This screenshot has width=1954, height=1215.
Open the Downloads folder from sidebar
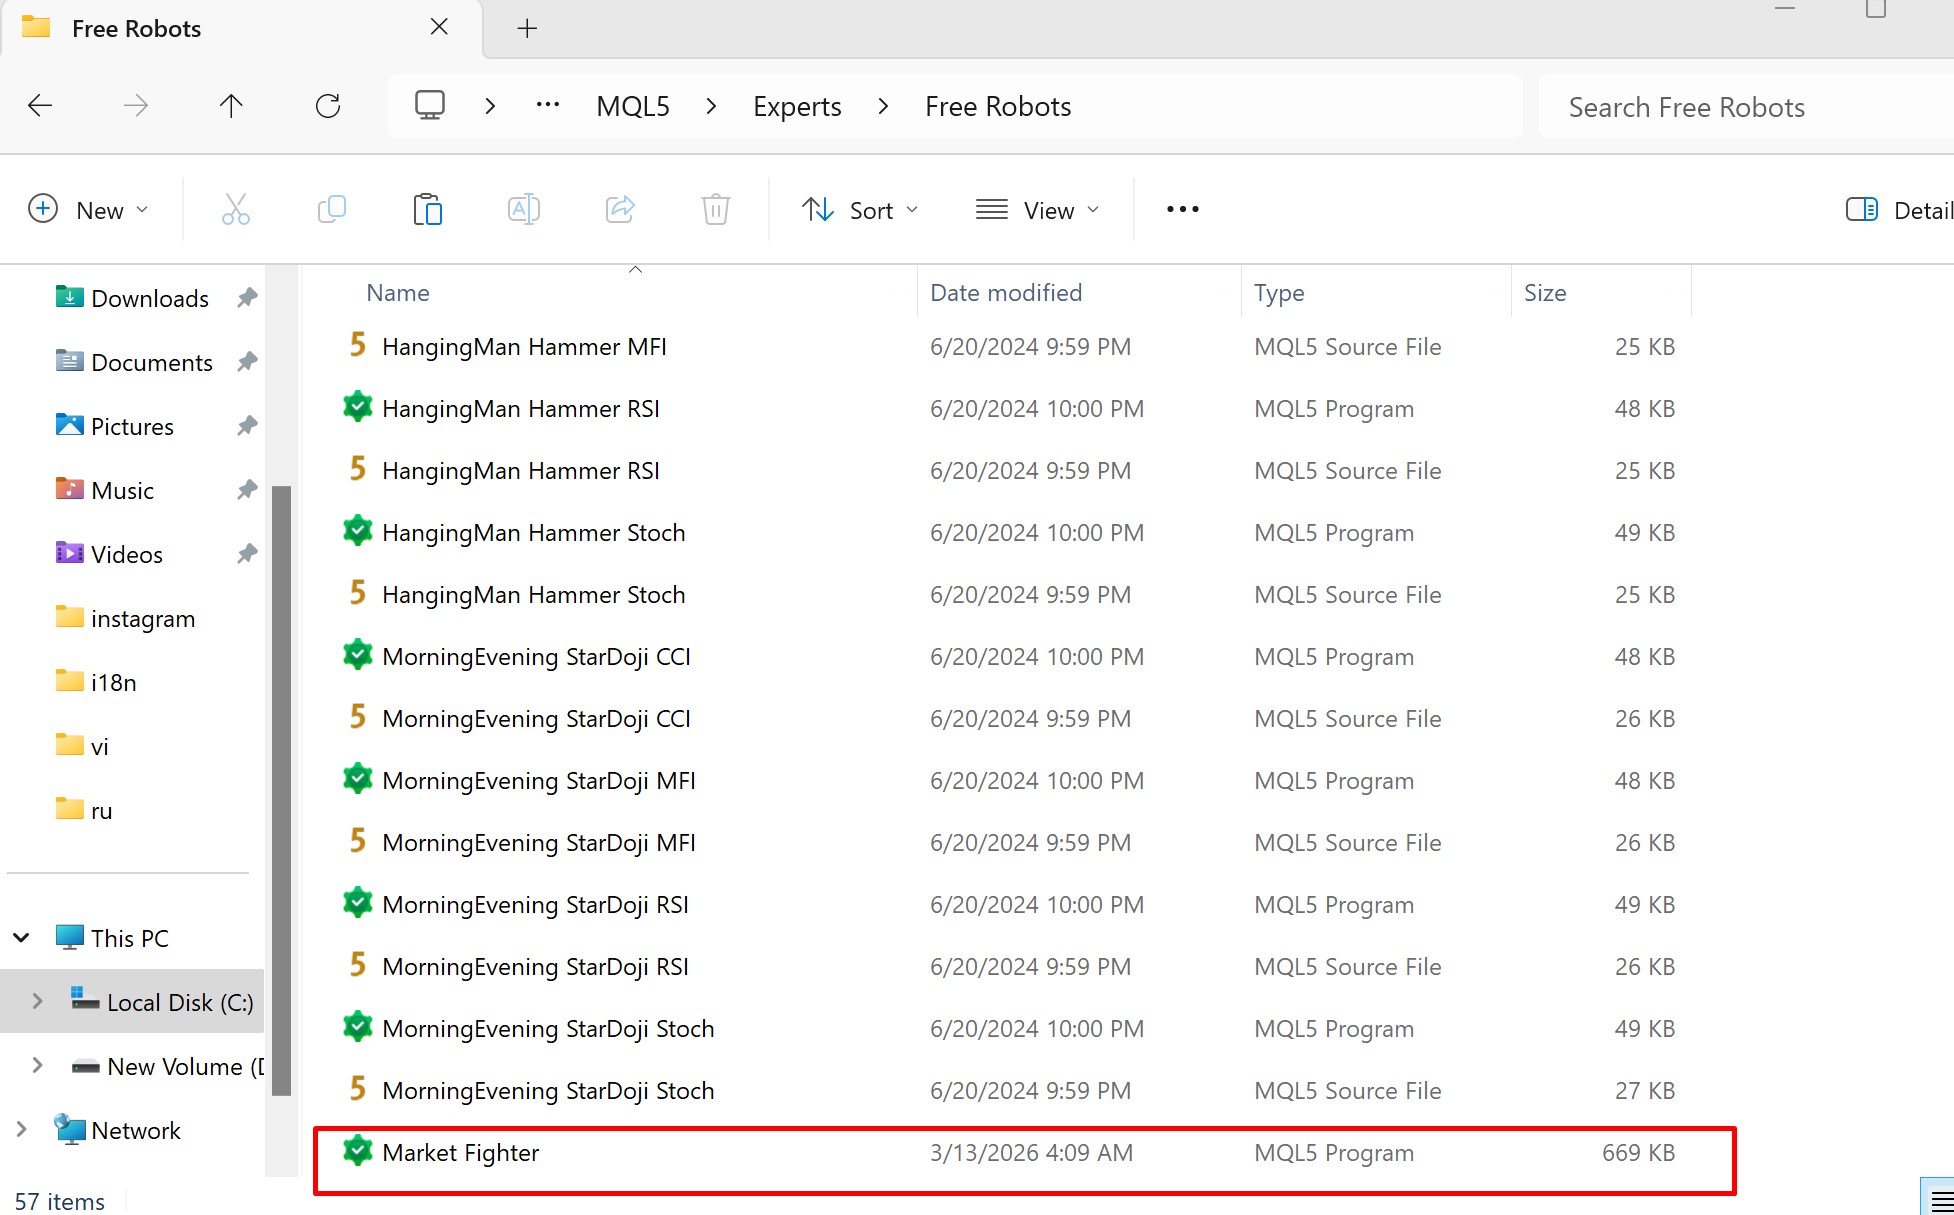pyautogui.click(x=148, y=297)
